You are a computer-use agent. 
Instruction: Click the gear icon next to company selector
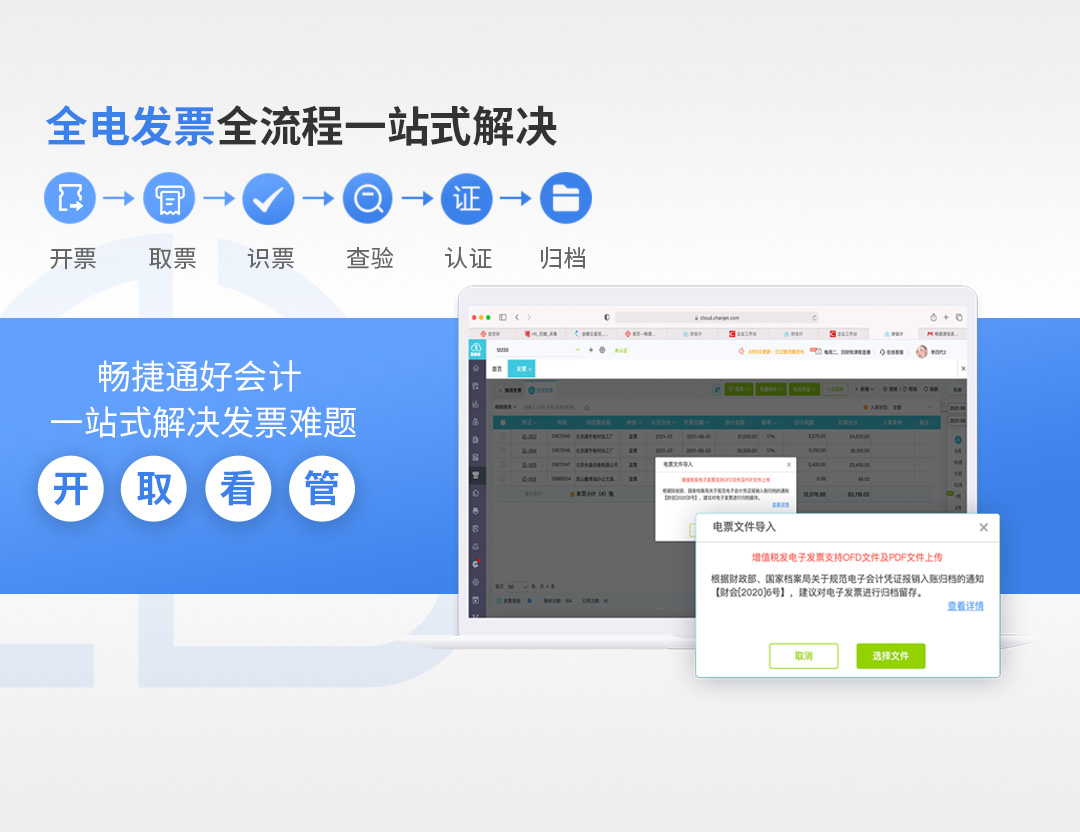click(602, 350)
